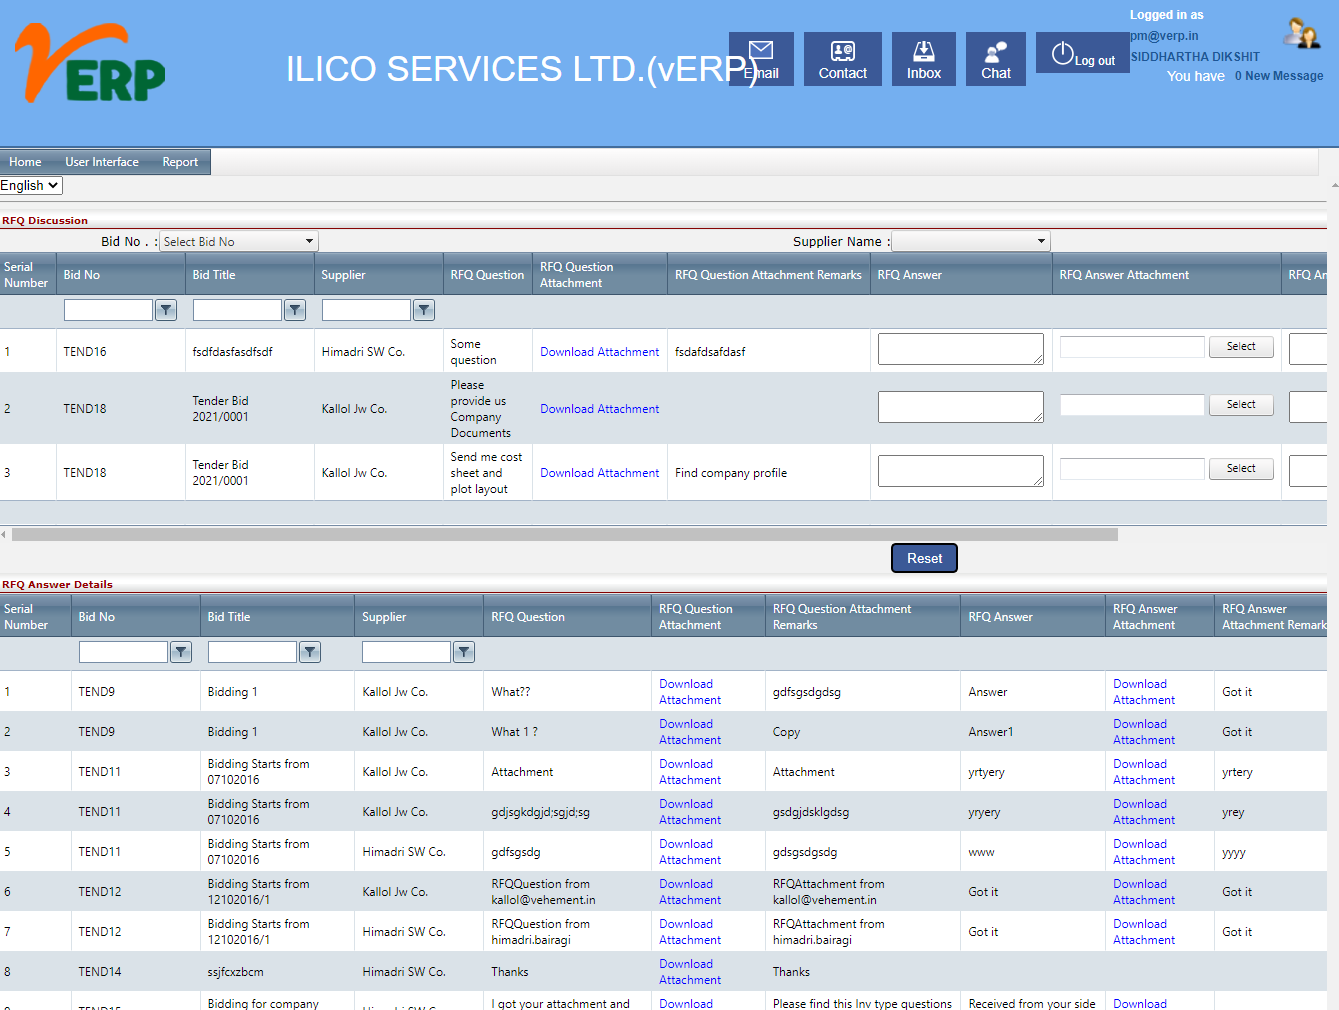Screen dimensions: 1339x1010
Task: Click Bid No filter field in RFQ Discussion
Action: pyautogui.click(x=108, y=310)
